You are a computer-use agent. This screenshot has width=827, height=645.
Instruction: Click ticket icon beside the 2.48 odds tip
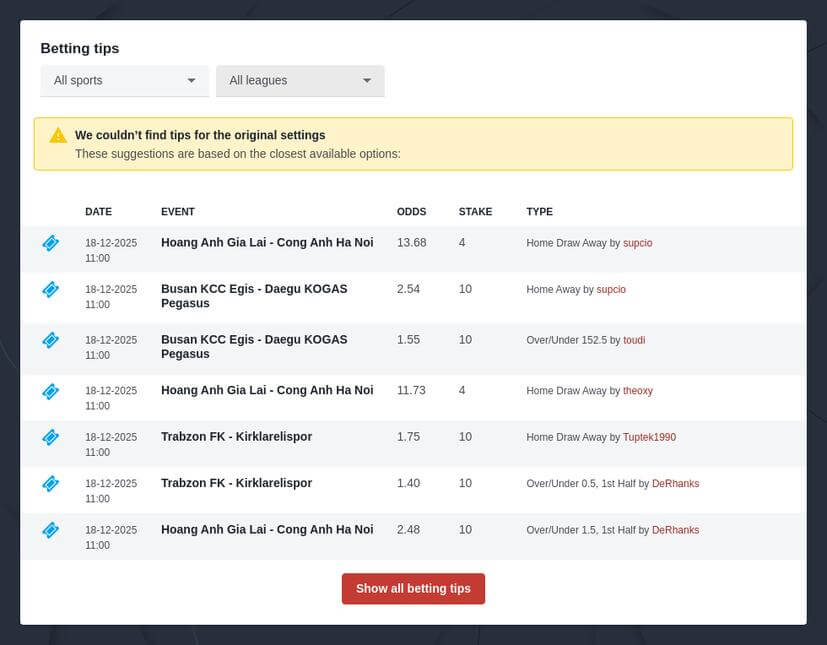coord(50,530)
